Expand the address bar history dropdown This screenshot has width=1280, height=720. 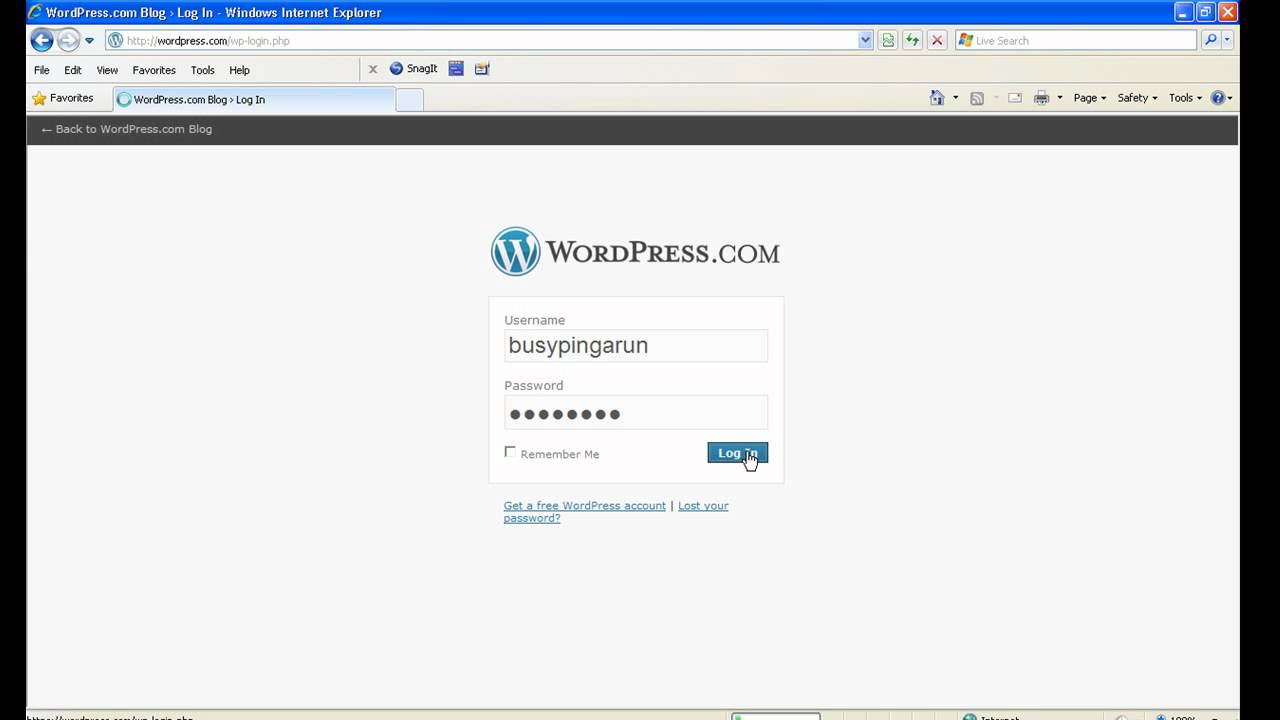click(866, 41)
